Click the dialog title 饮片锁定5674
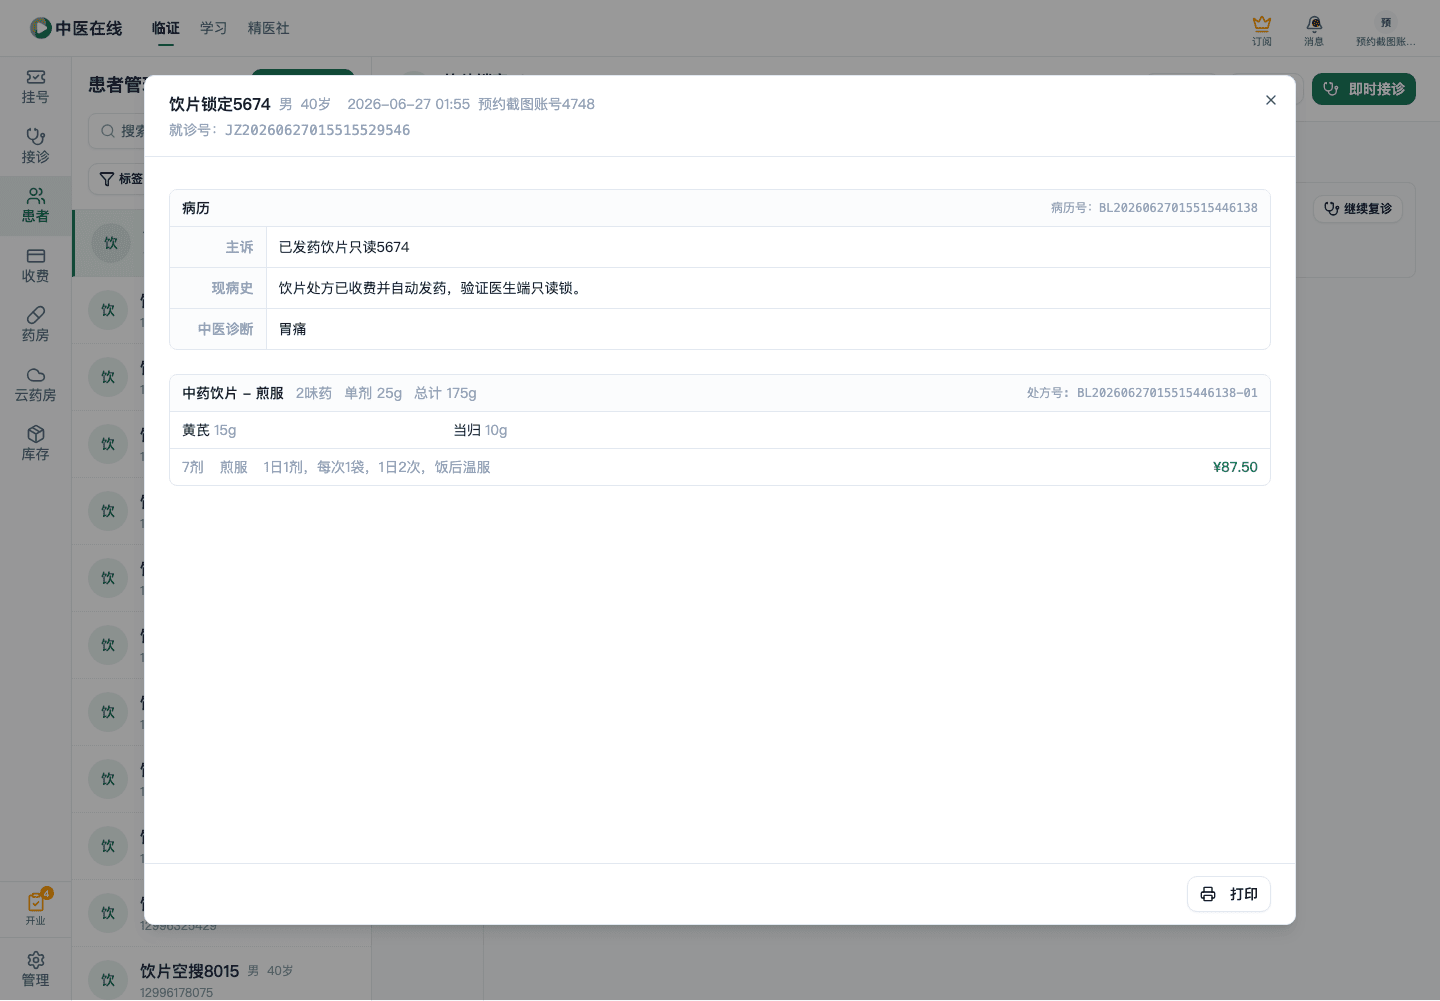1440x1001 pixels. pos(219,104)
